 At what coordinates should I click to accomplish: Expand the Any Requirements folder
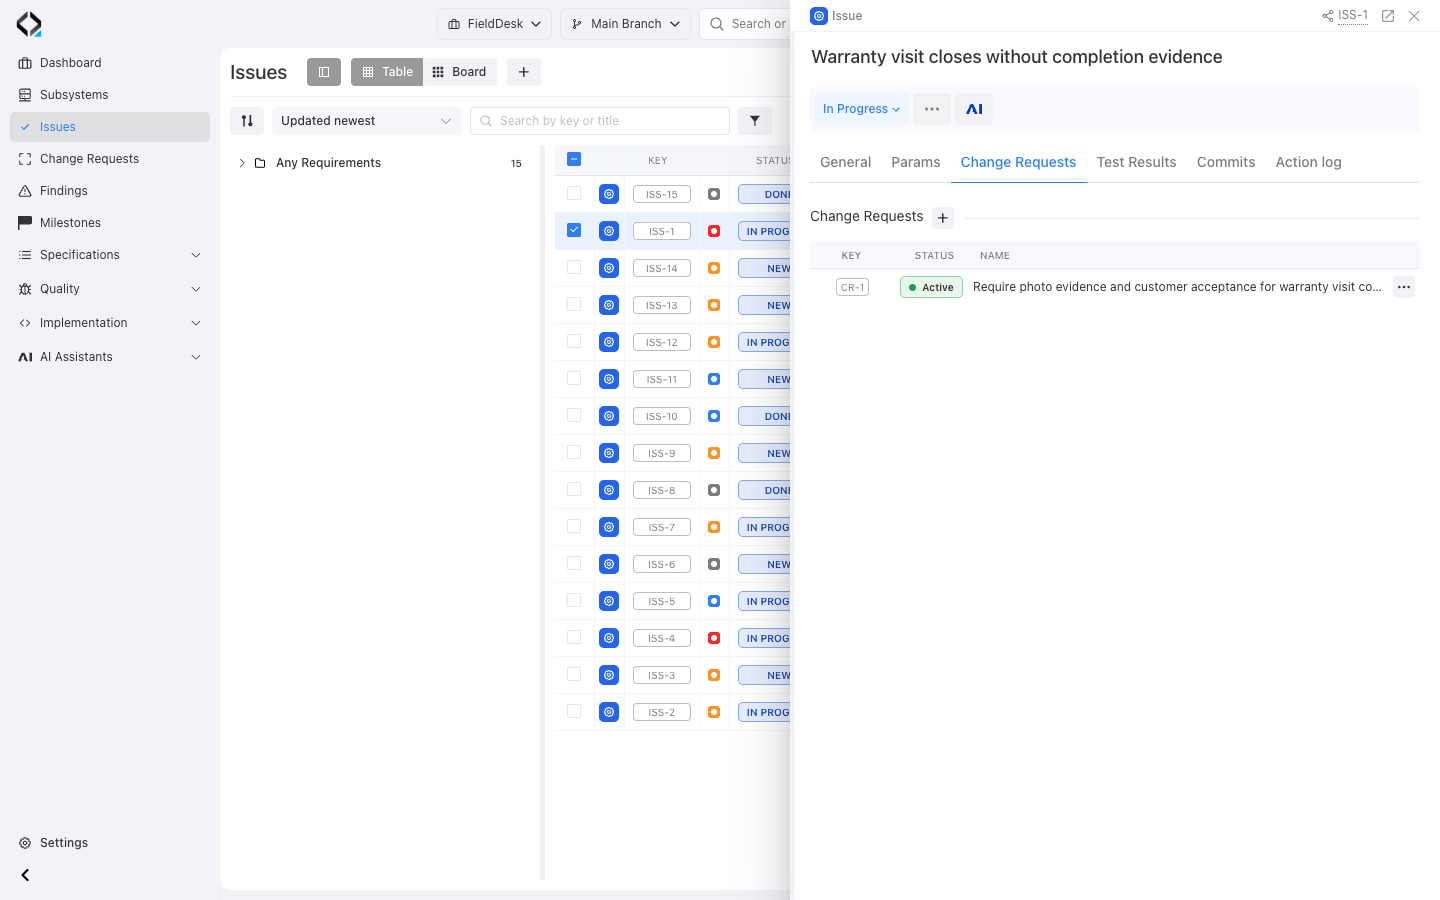242,163
